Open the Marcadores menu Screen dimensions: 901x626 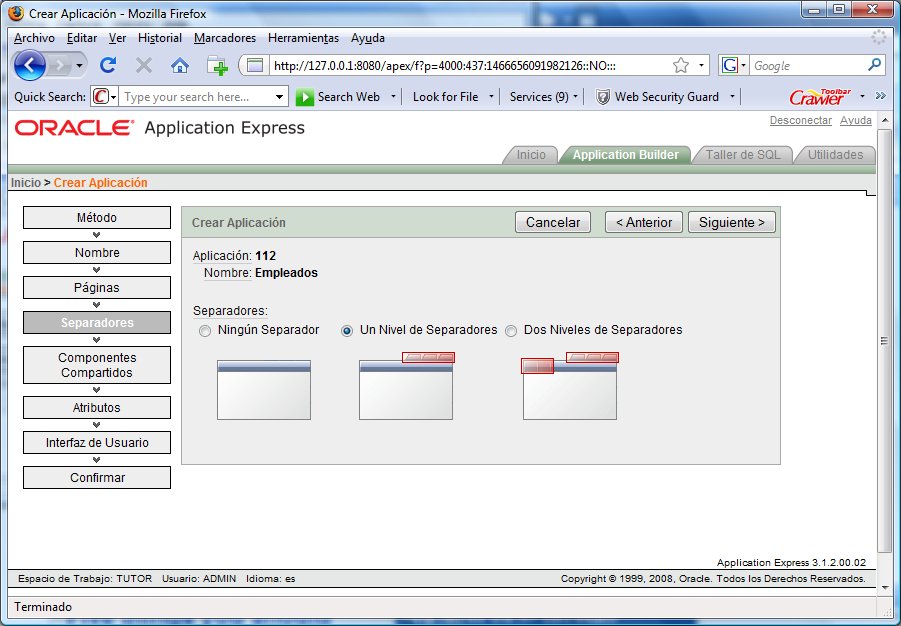(225, 38)
